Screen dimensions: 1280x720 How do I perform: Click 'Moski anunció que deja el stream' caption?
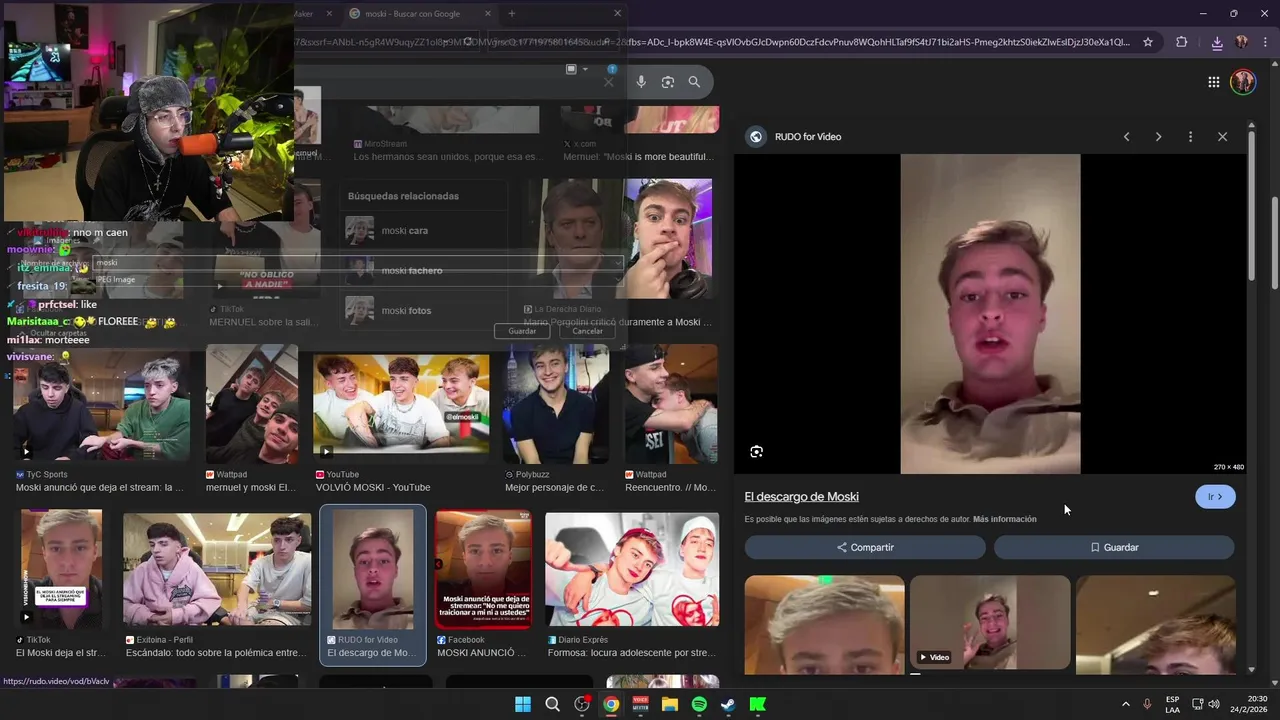point(99,488)
